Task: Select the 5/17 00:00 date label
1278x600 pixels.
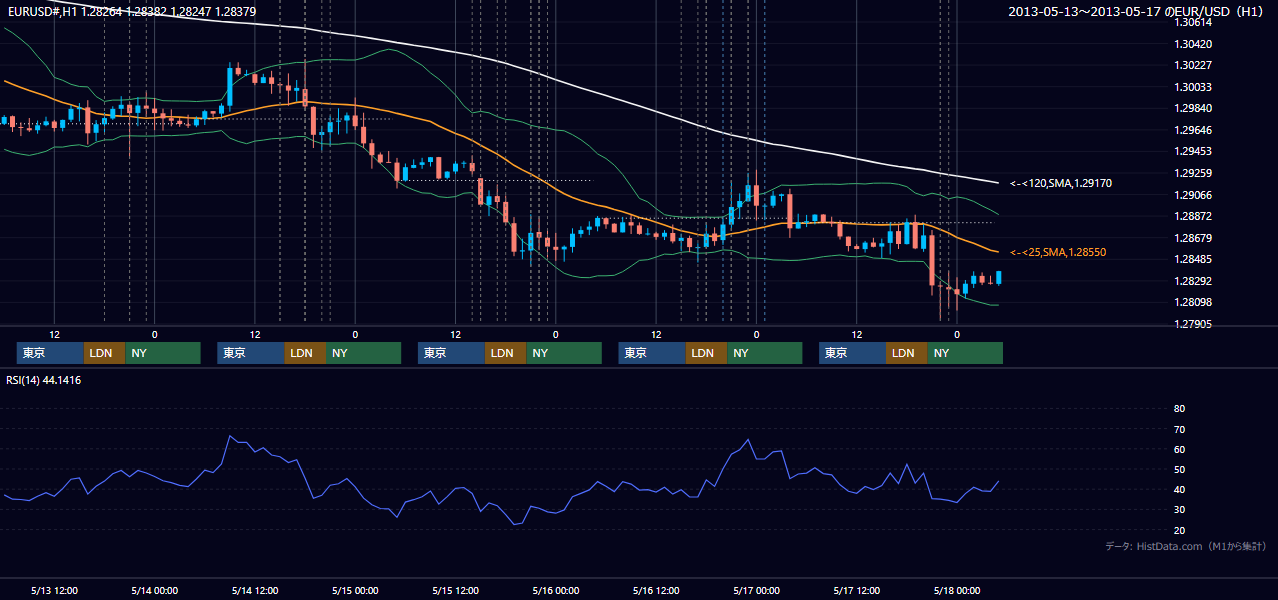Action: [756, 590]
